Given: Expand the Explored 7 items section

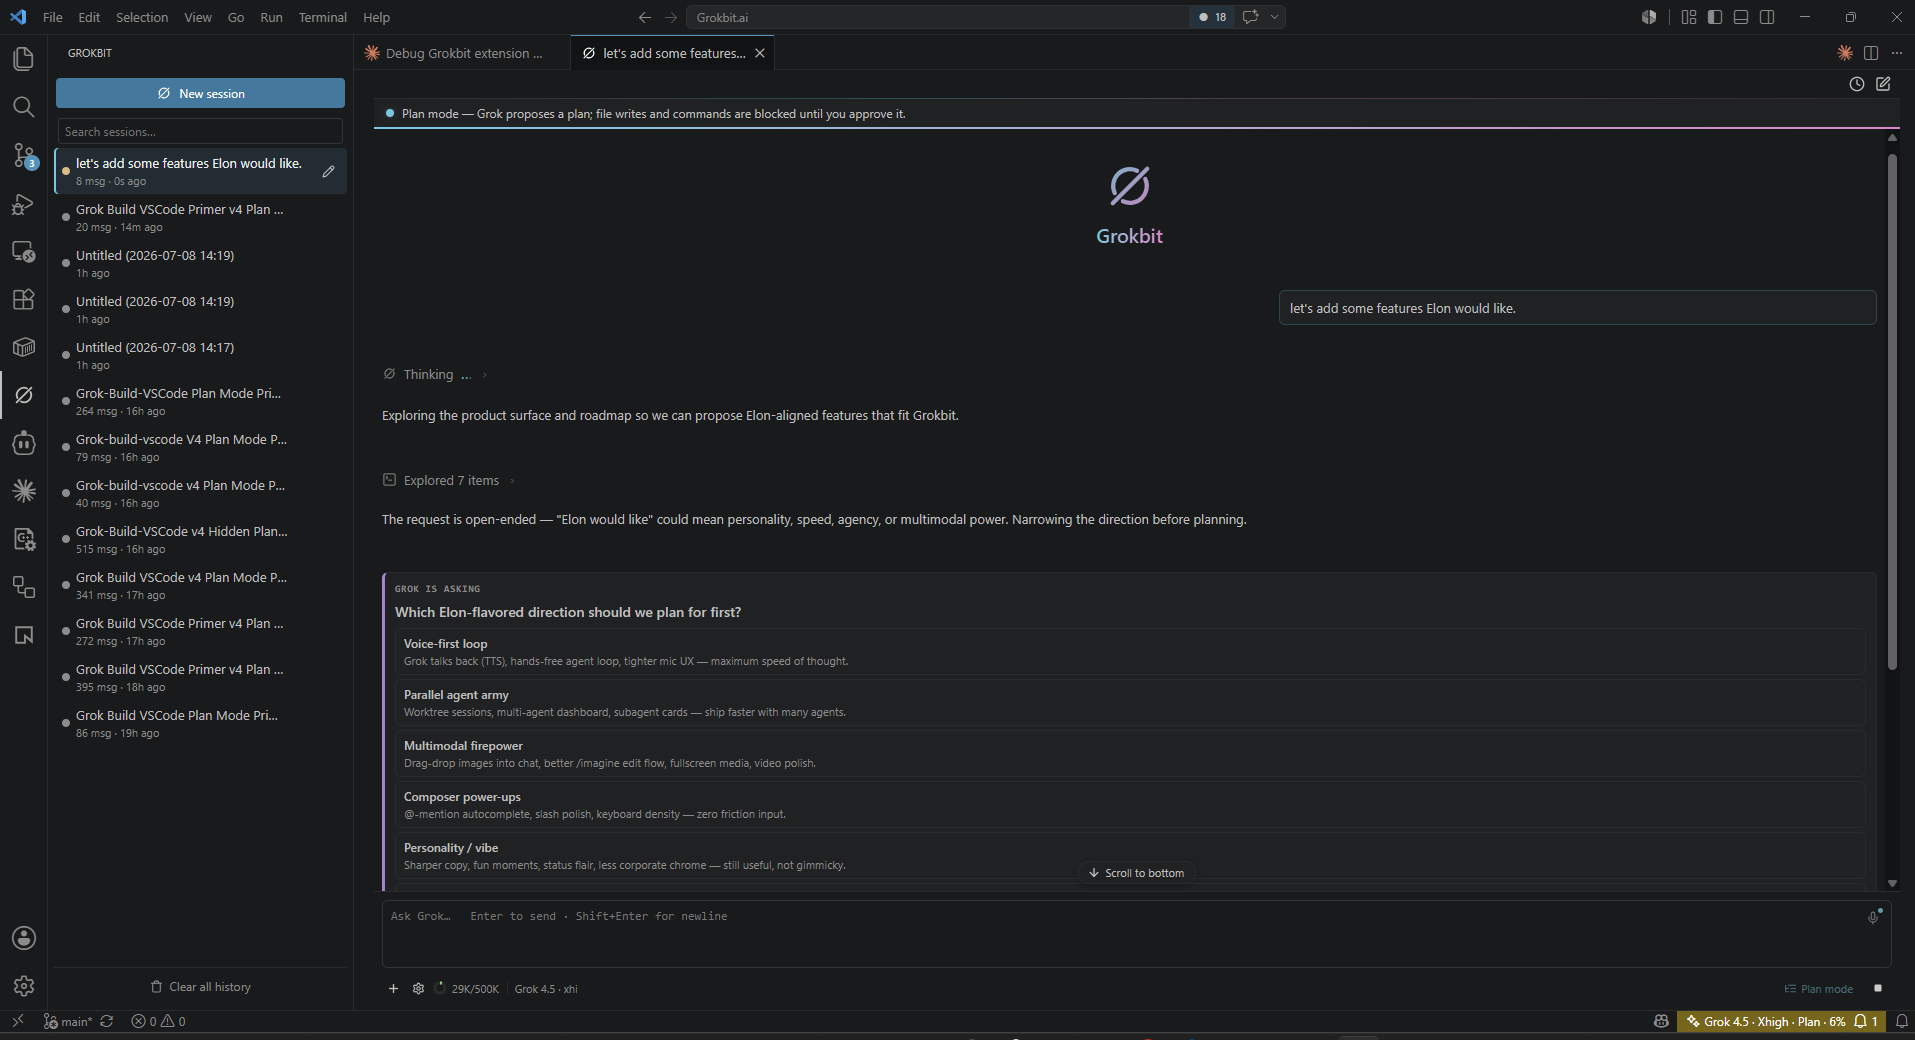Looking at the screenshot, I should click(x=449, y=480).
